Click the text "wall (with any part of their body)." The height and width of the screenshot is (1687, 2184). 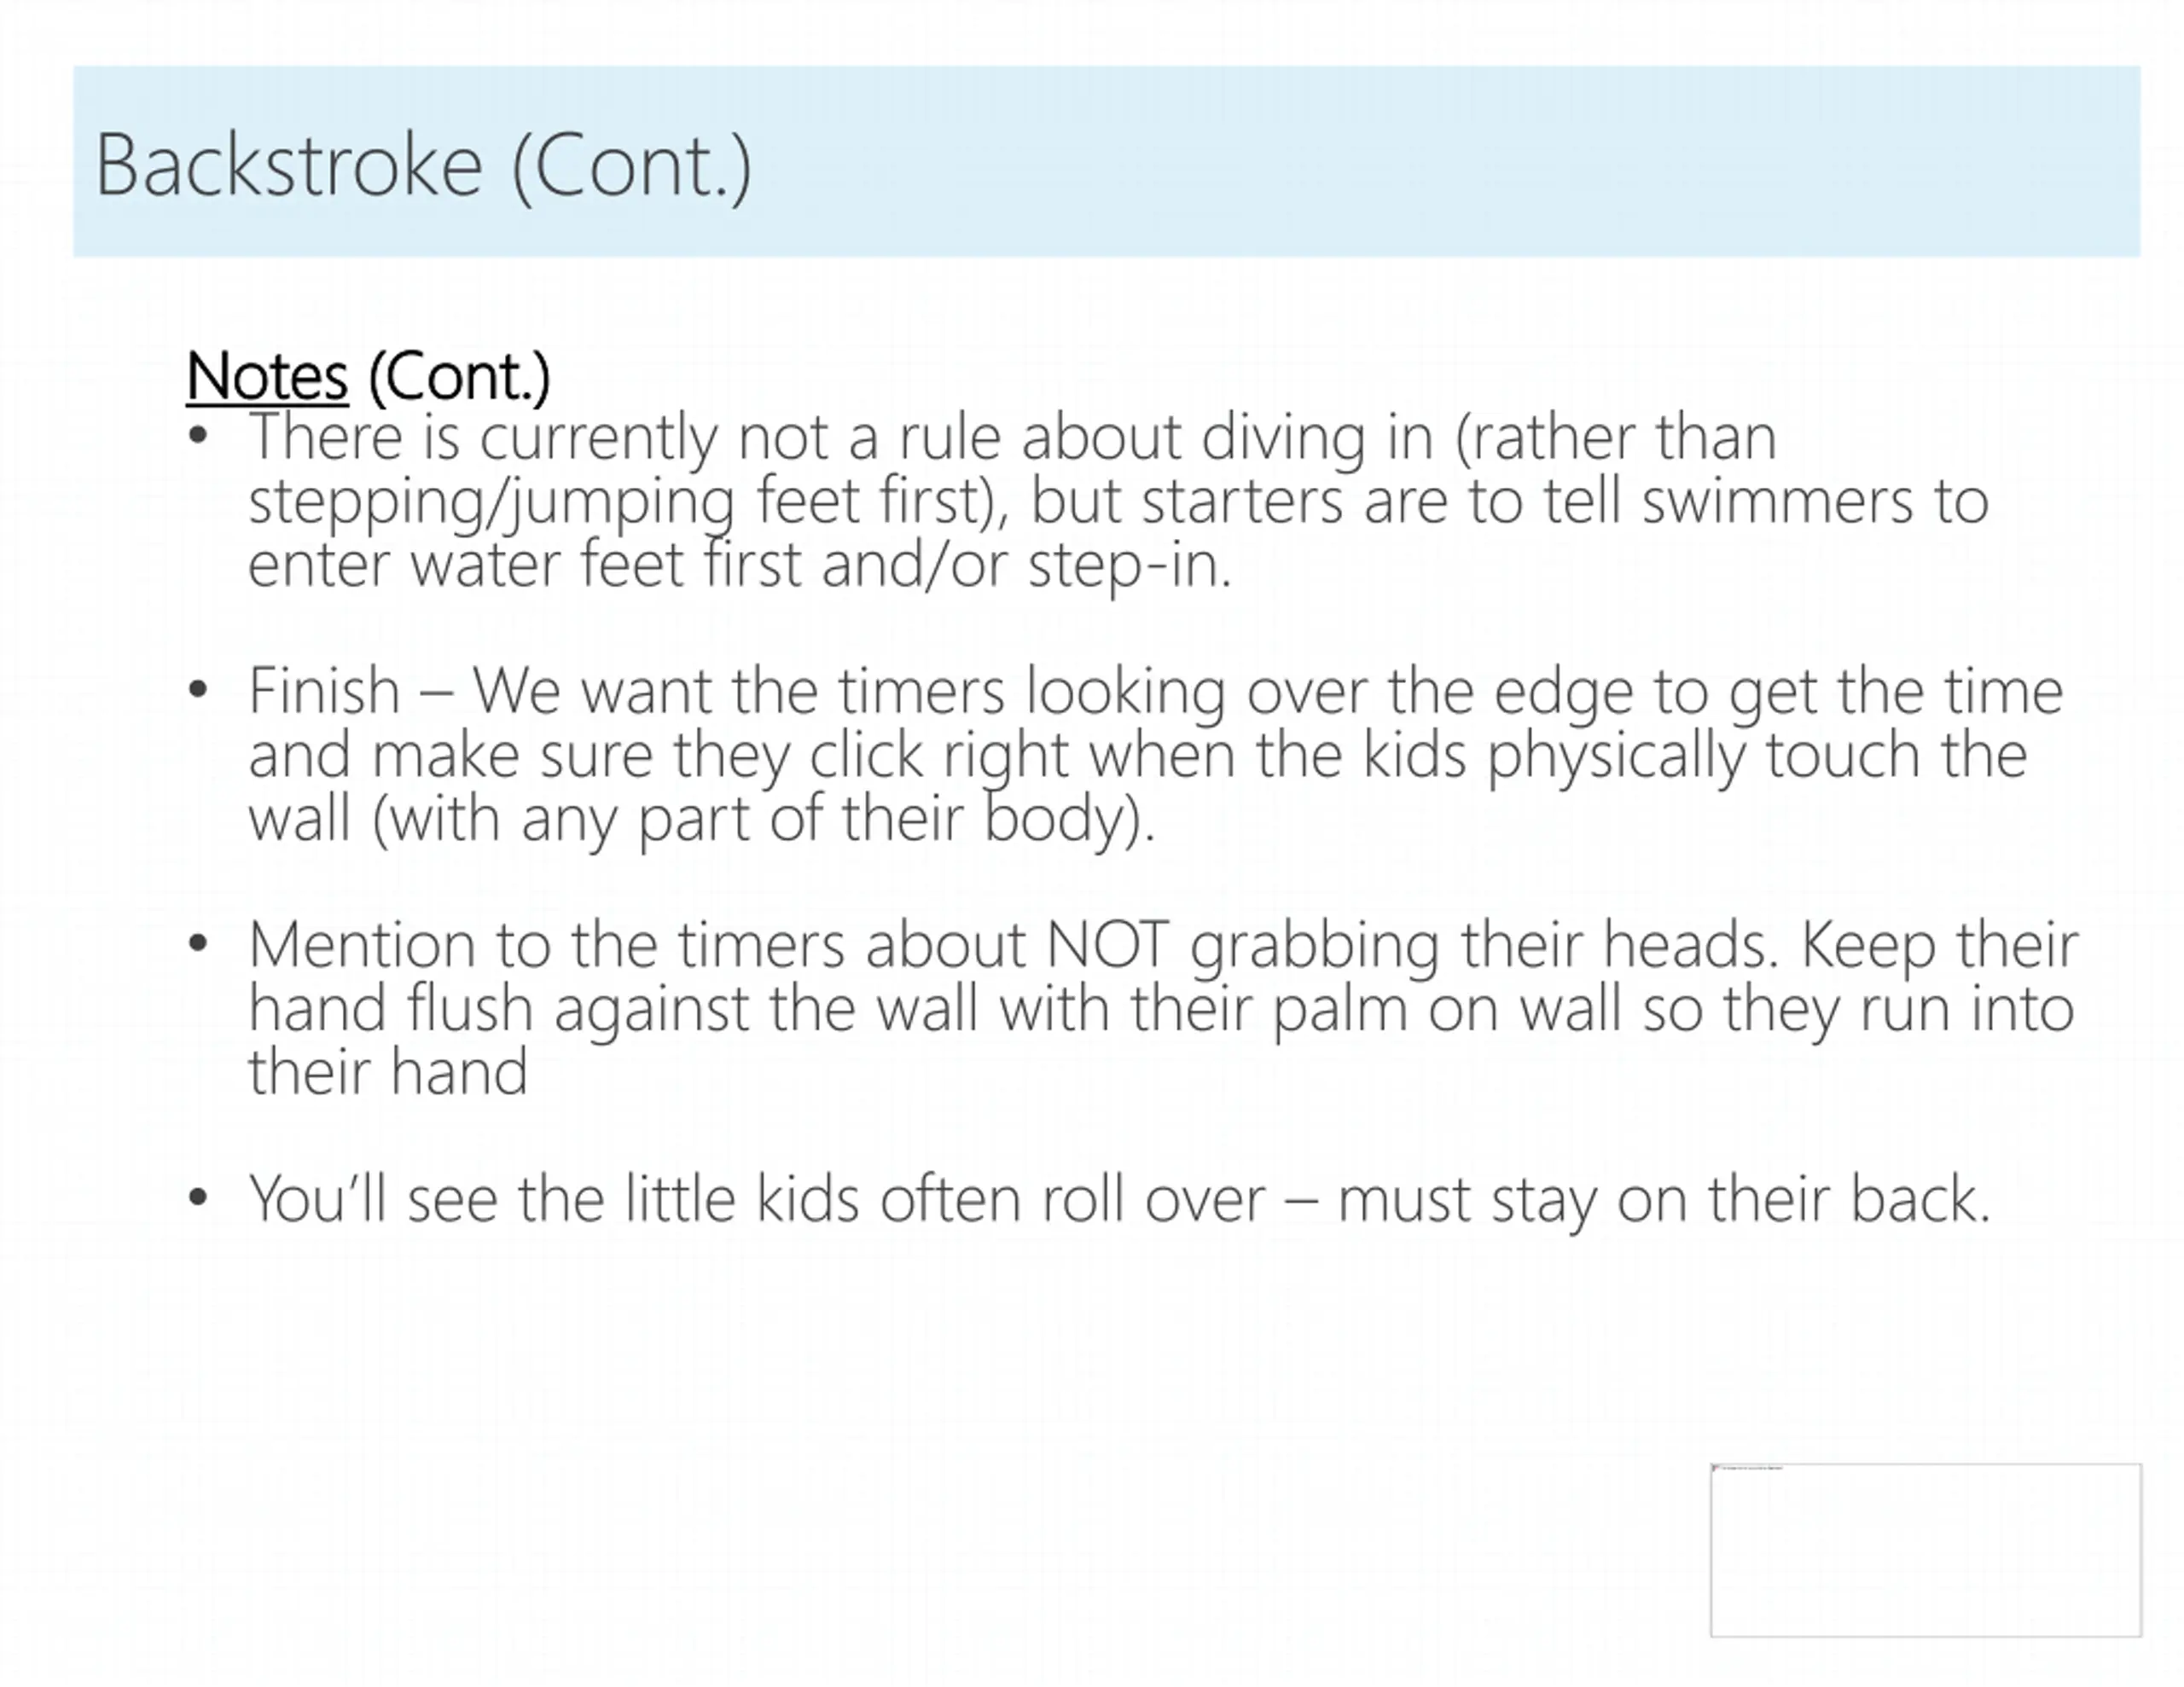[702, 818]
